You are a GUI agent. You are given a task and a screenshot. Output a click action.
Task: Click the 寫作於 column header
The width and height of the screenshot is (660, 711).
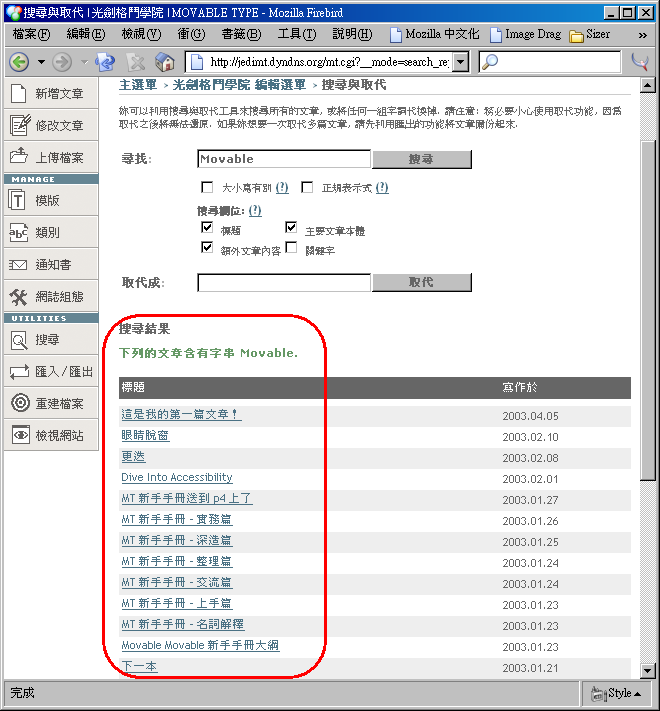[520, 387]
